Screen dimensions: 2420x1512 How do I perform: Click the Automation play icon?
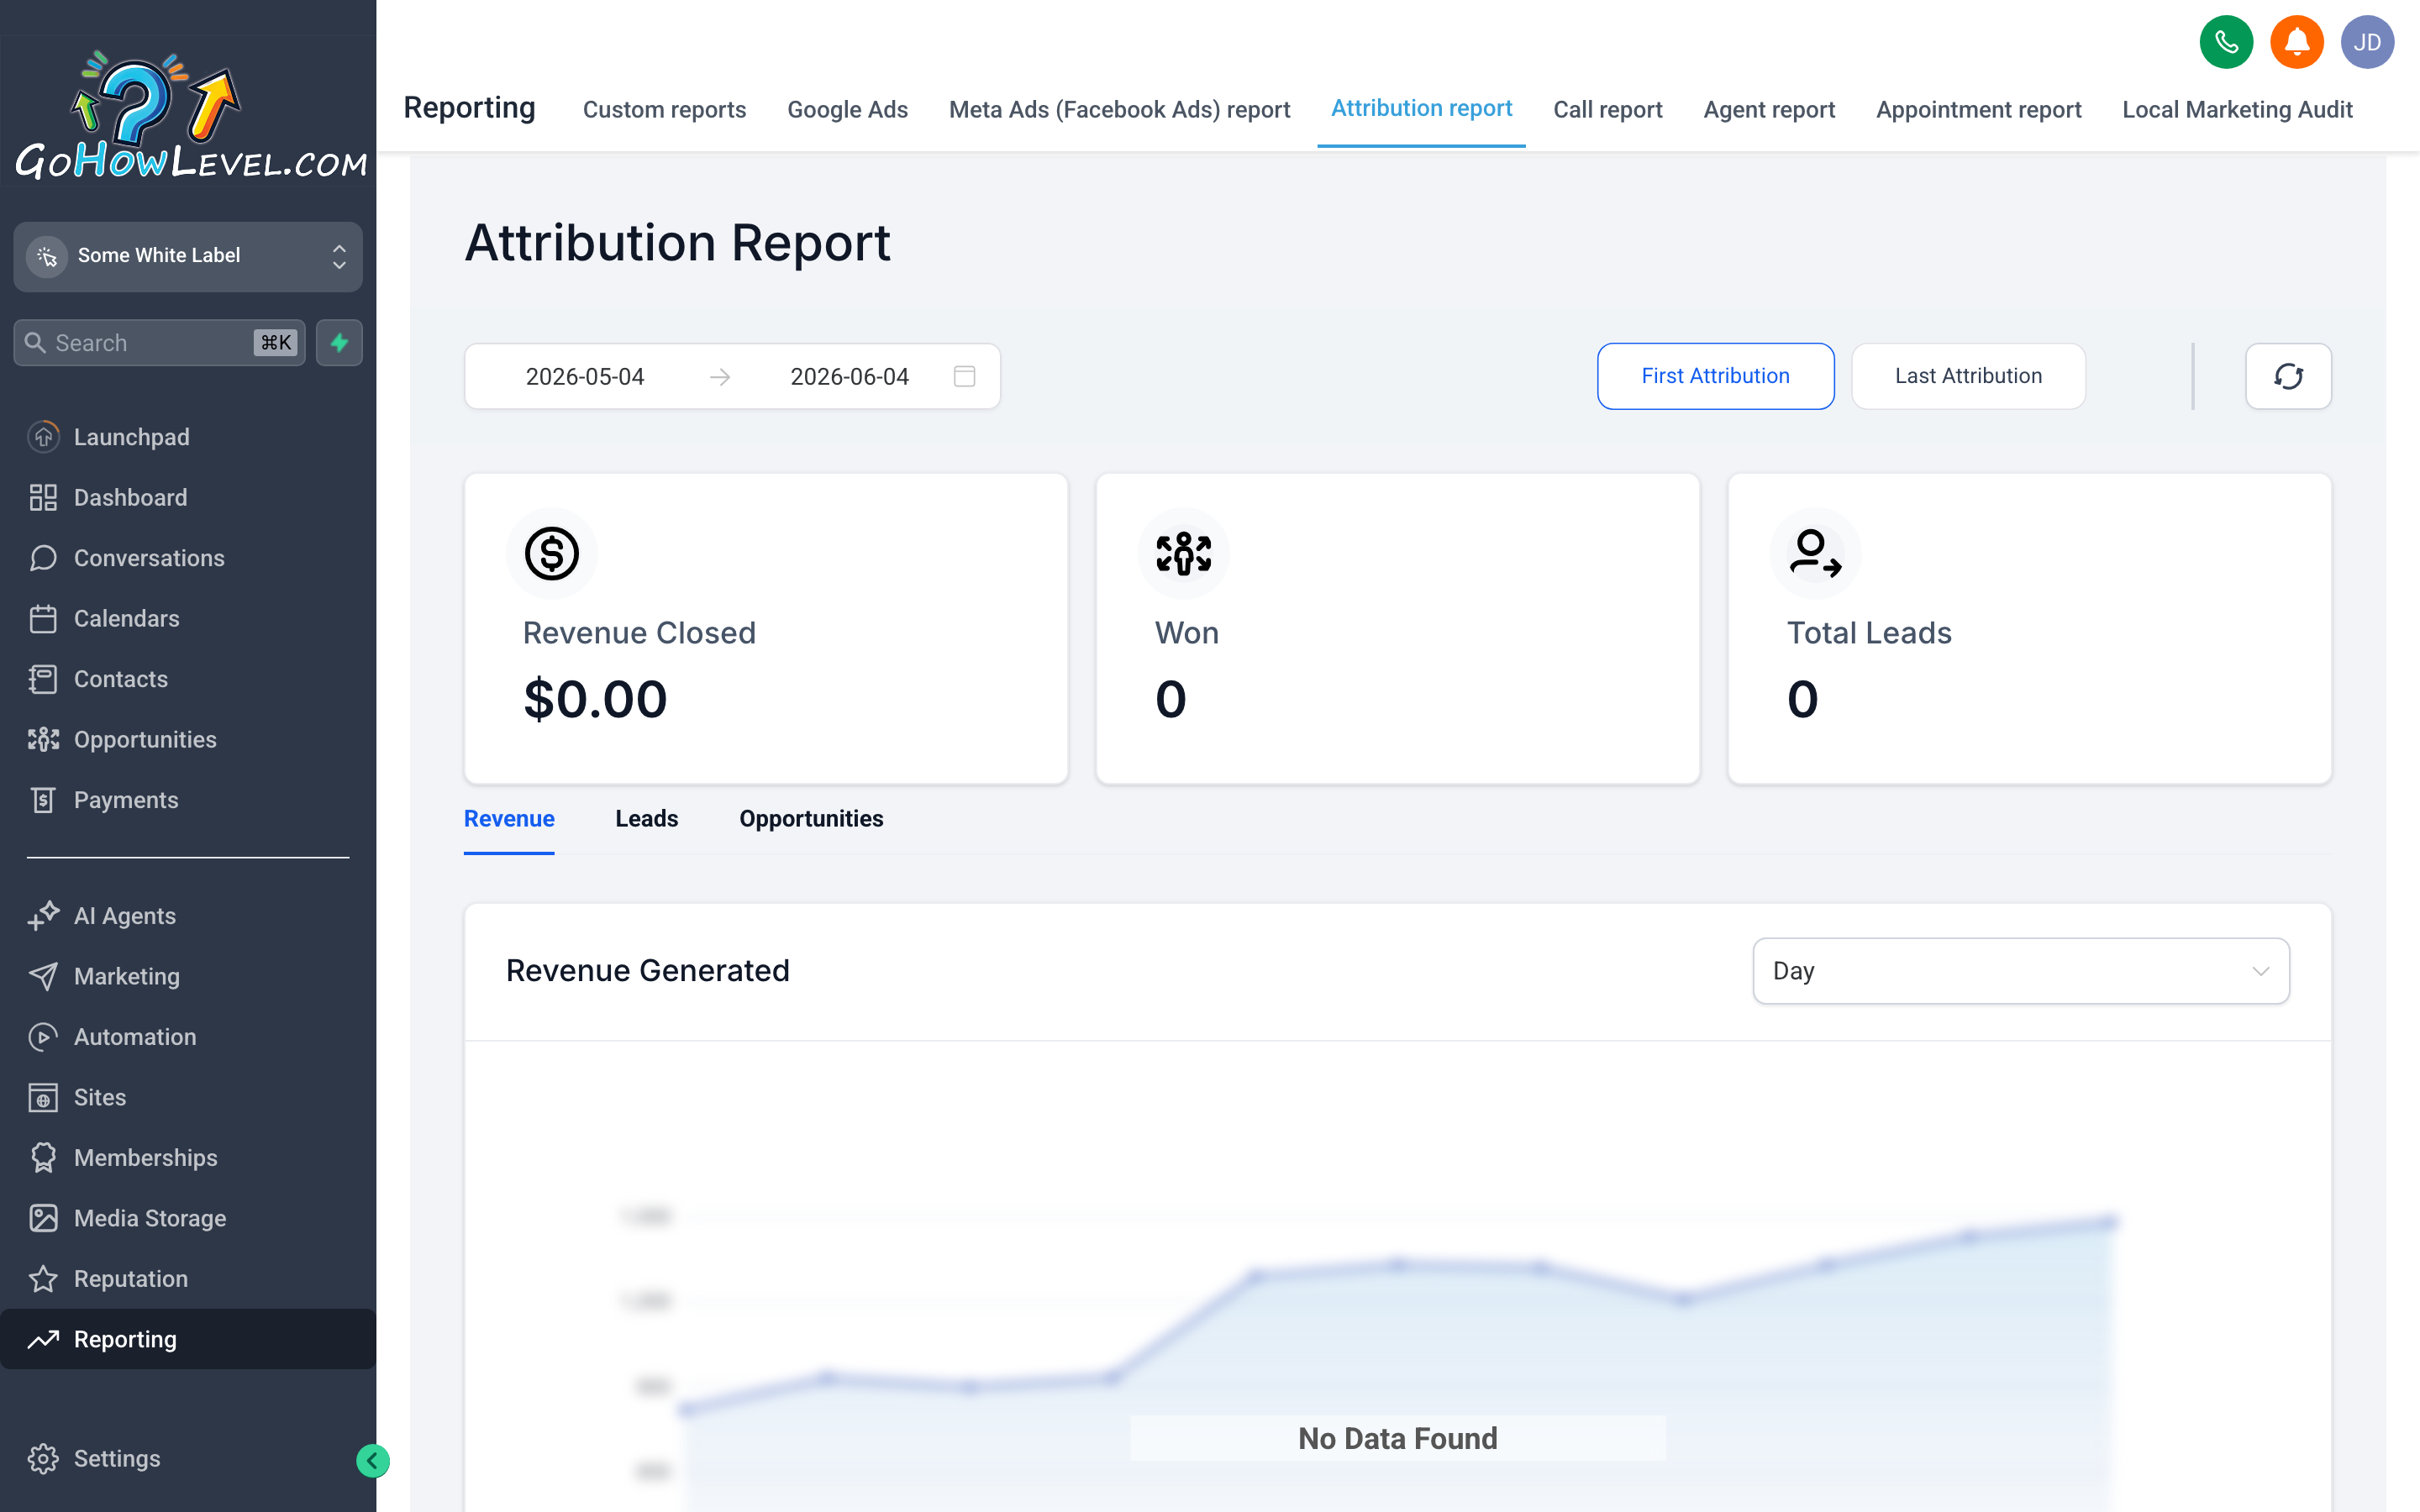(43, 1037)
